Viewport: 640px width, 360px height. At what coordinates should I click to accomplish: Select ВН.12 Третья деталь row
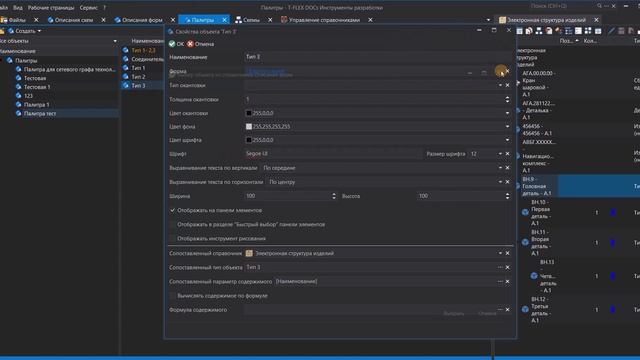pyautogui.click(x=578, y=310)
